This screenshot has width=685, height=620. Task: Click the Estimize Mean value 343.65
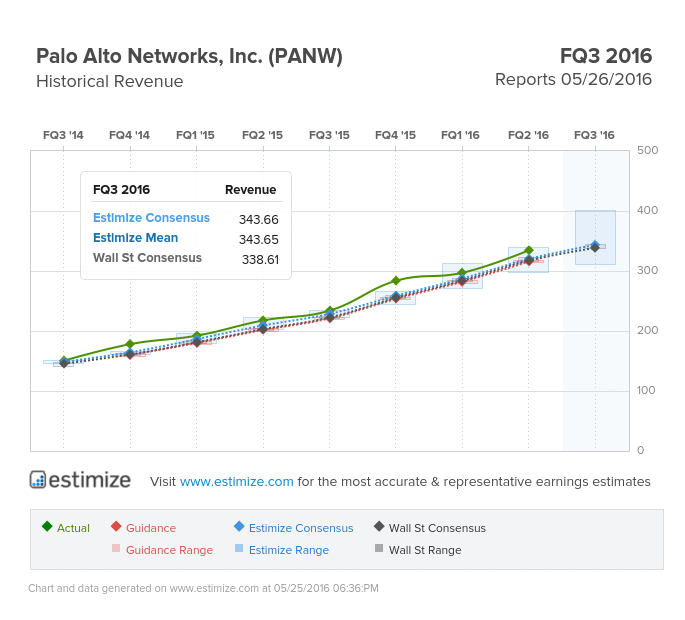(x=259, y=239)
